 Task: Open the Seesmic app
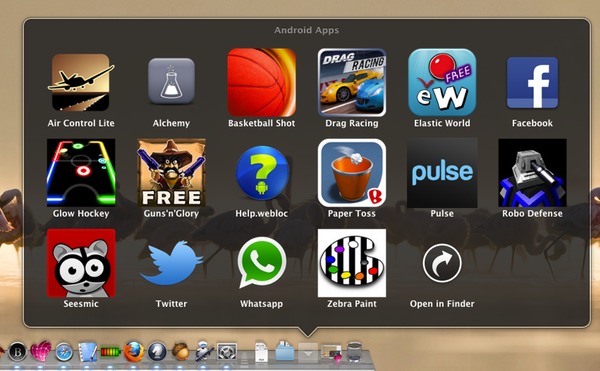click(81, 263)
